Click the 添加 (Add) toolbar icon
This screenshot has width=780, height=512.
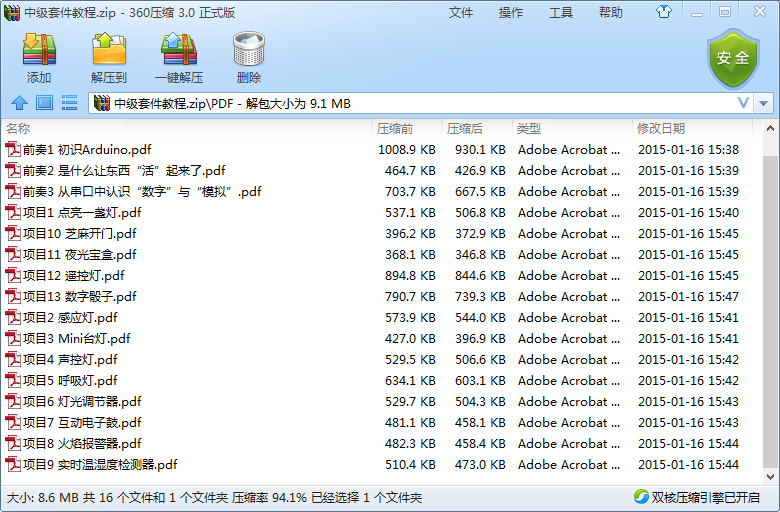coord(39,49)
